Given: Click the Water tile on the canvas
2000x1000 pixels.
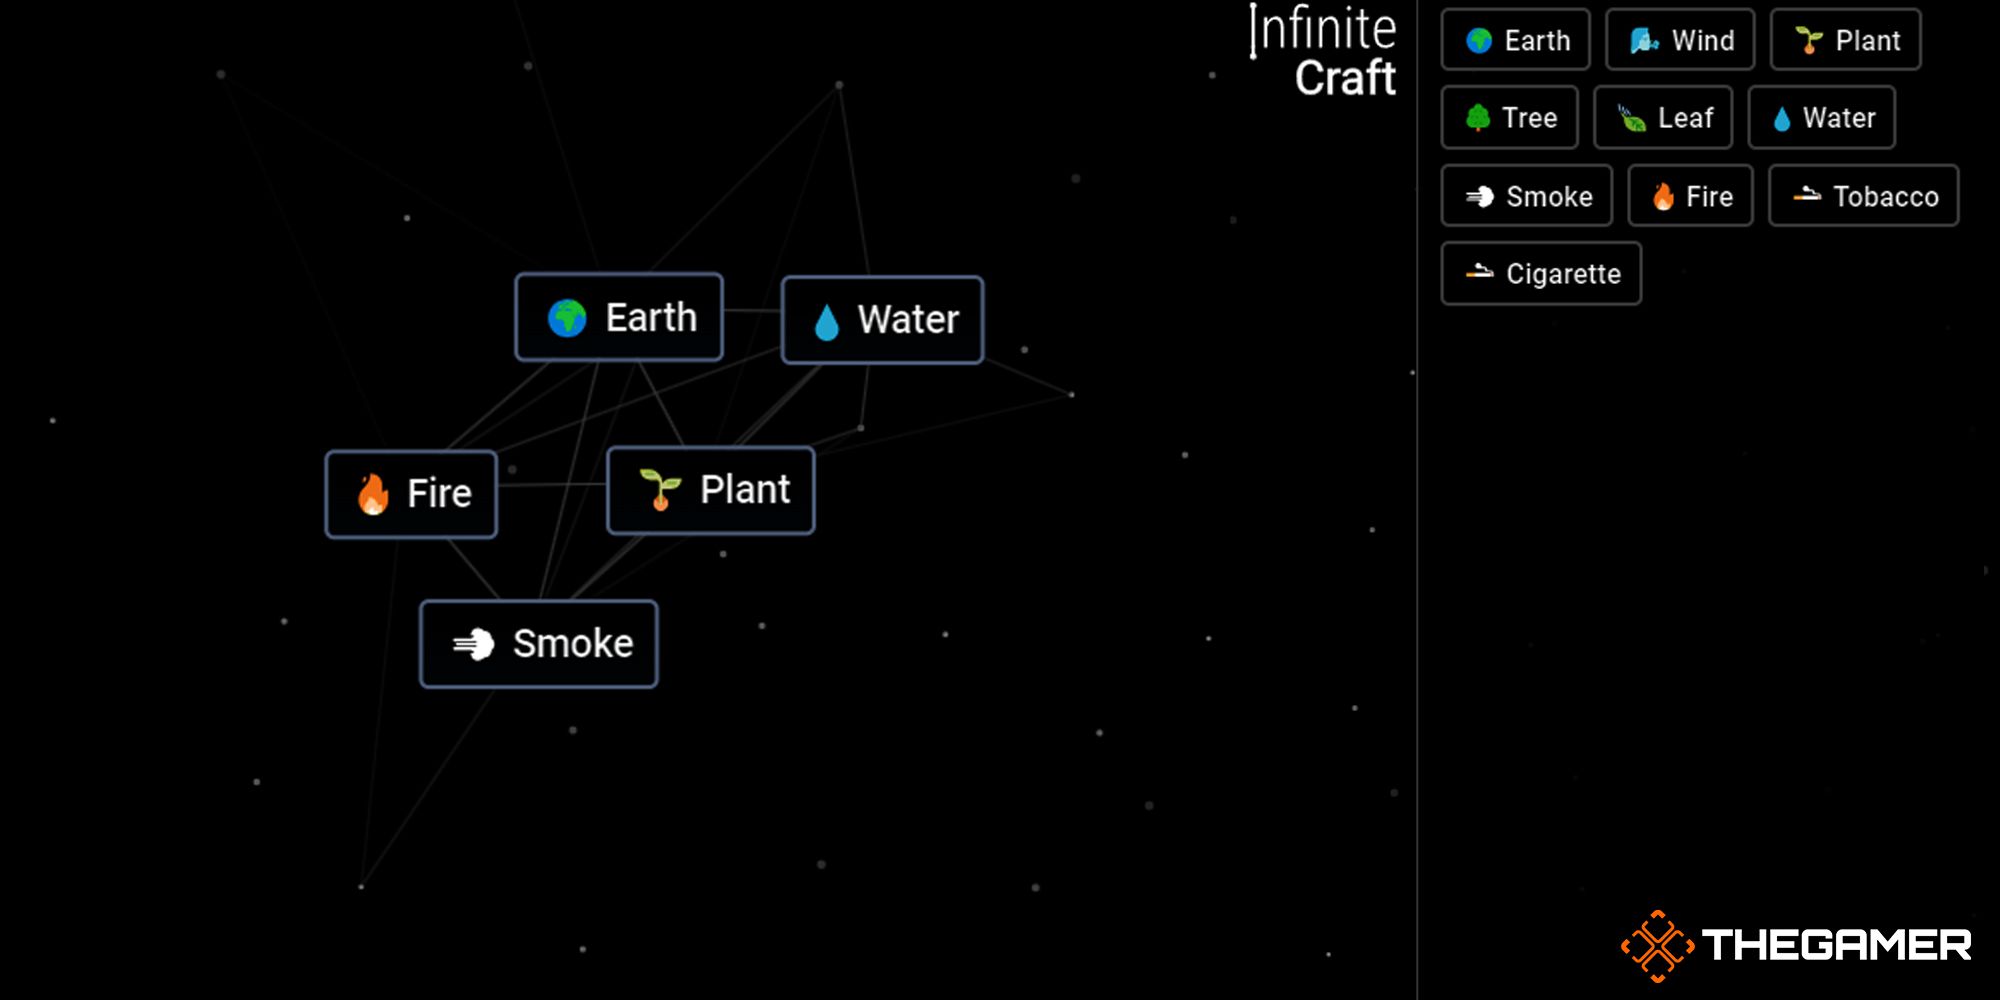Looking at the screenshot, I should tap(882, 320).
